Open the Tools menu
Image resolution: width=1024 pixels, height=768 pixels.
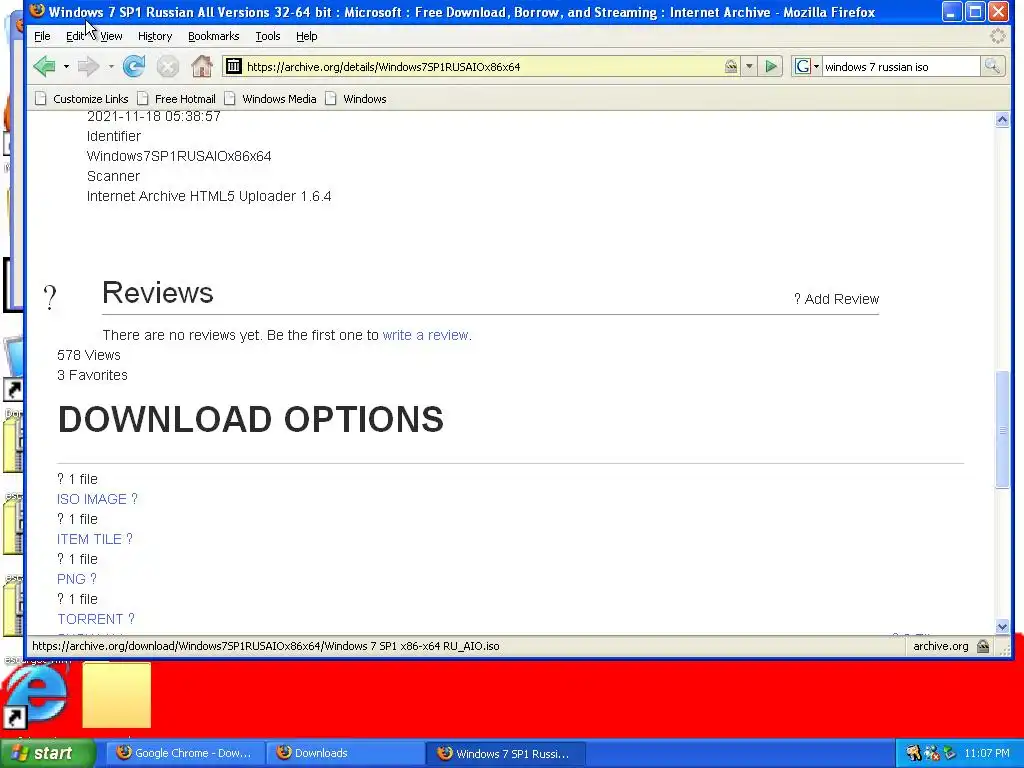pos(268,36)
